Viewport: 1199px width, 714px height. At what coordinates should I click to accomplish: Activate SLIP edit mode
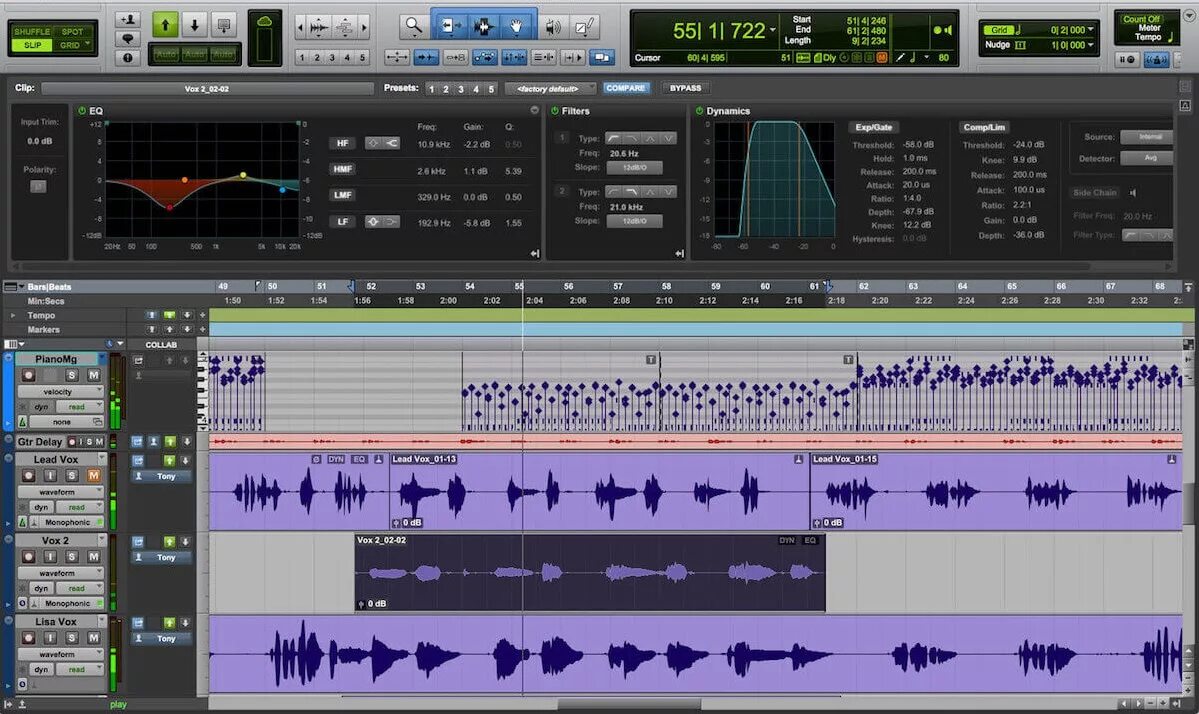[x=32, y=45]
